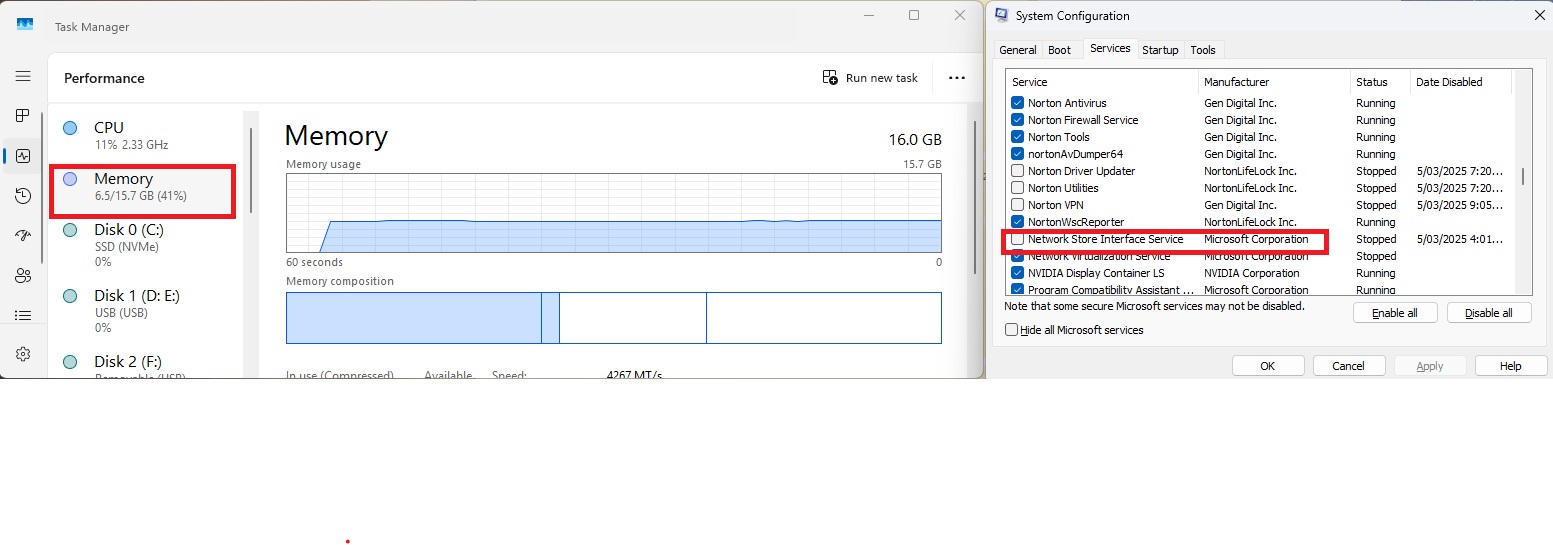Sort by Date Disabled column header
The width and height of the screenshot is (1553, 545).
tap(1460, 82)
